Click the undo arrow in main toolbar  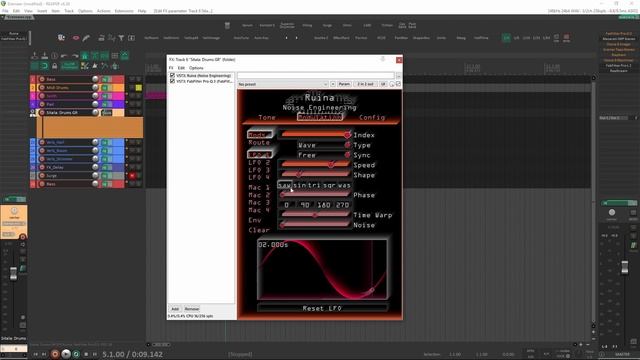(64, 56)
